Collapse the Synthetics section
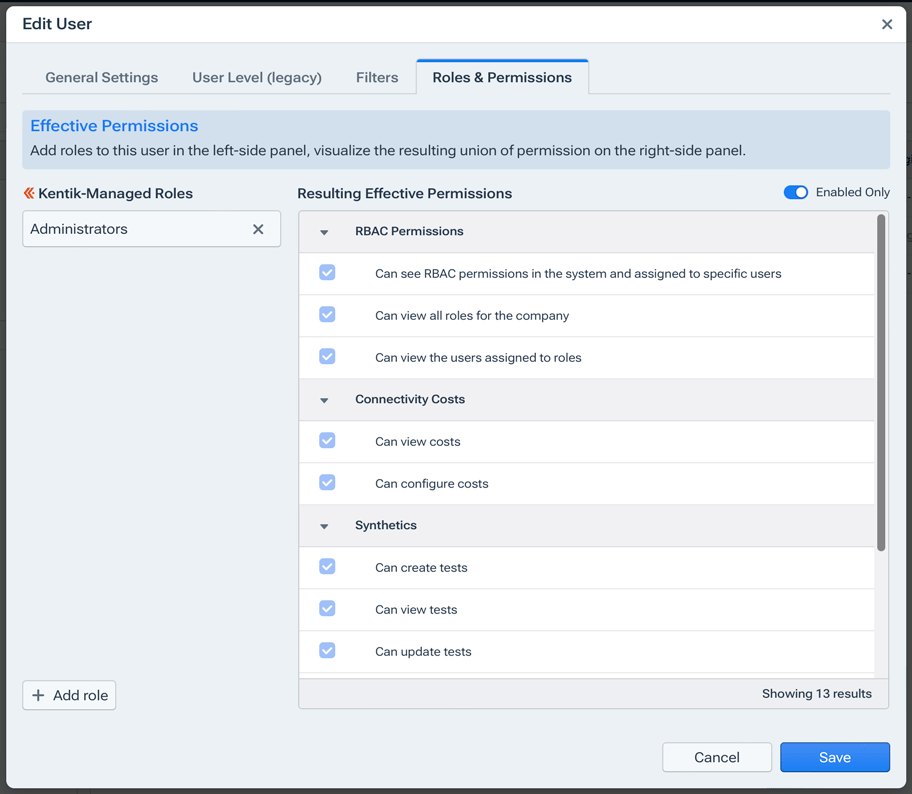Image resolution: width=912 pixels, height=794 pixels. 324,525
